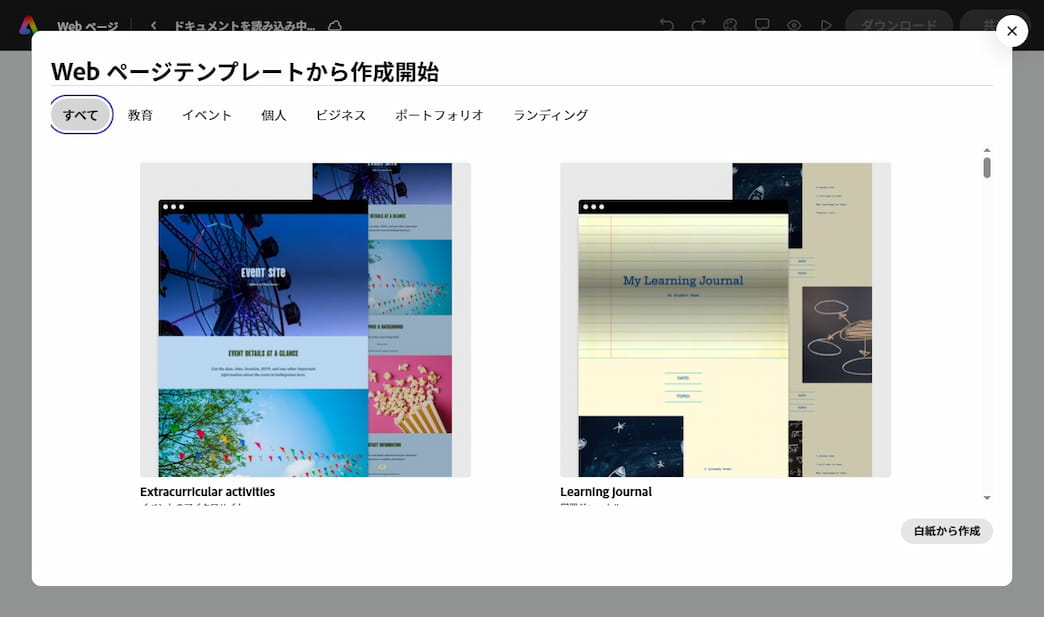Switch to the すべて tab
1044x617 pixels.
80,114
